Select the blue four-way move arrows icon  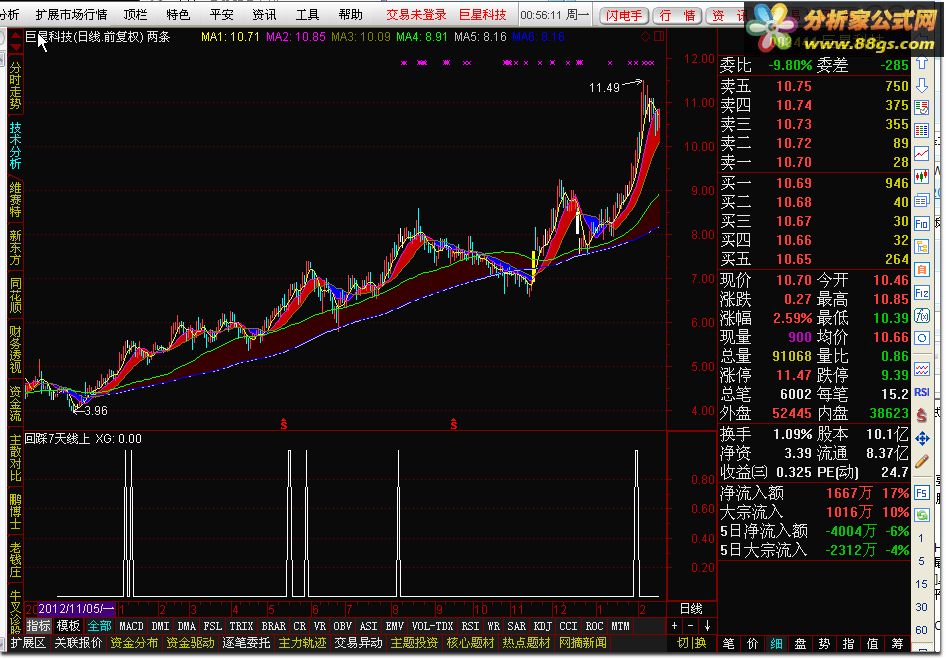pyautogui.click(x=921, y=439)
